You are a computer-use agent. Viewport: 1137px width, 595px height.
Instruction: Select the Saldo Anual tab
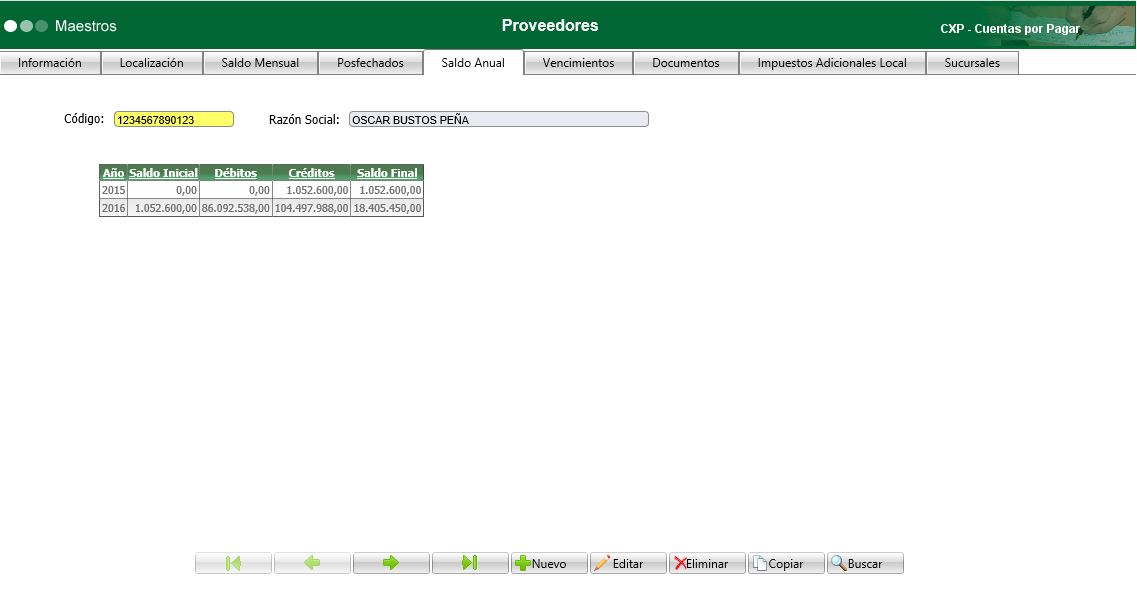474,63
